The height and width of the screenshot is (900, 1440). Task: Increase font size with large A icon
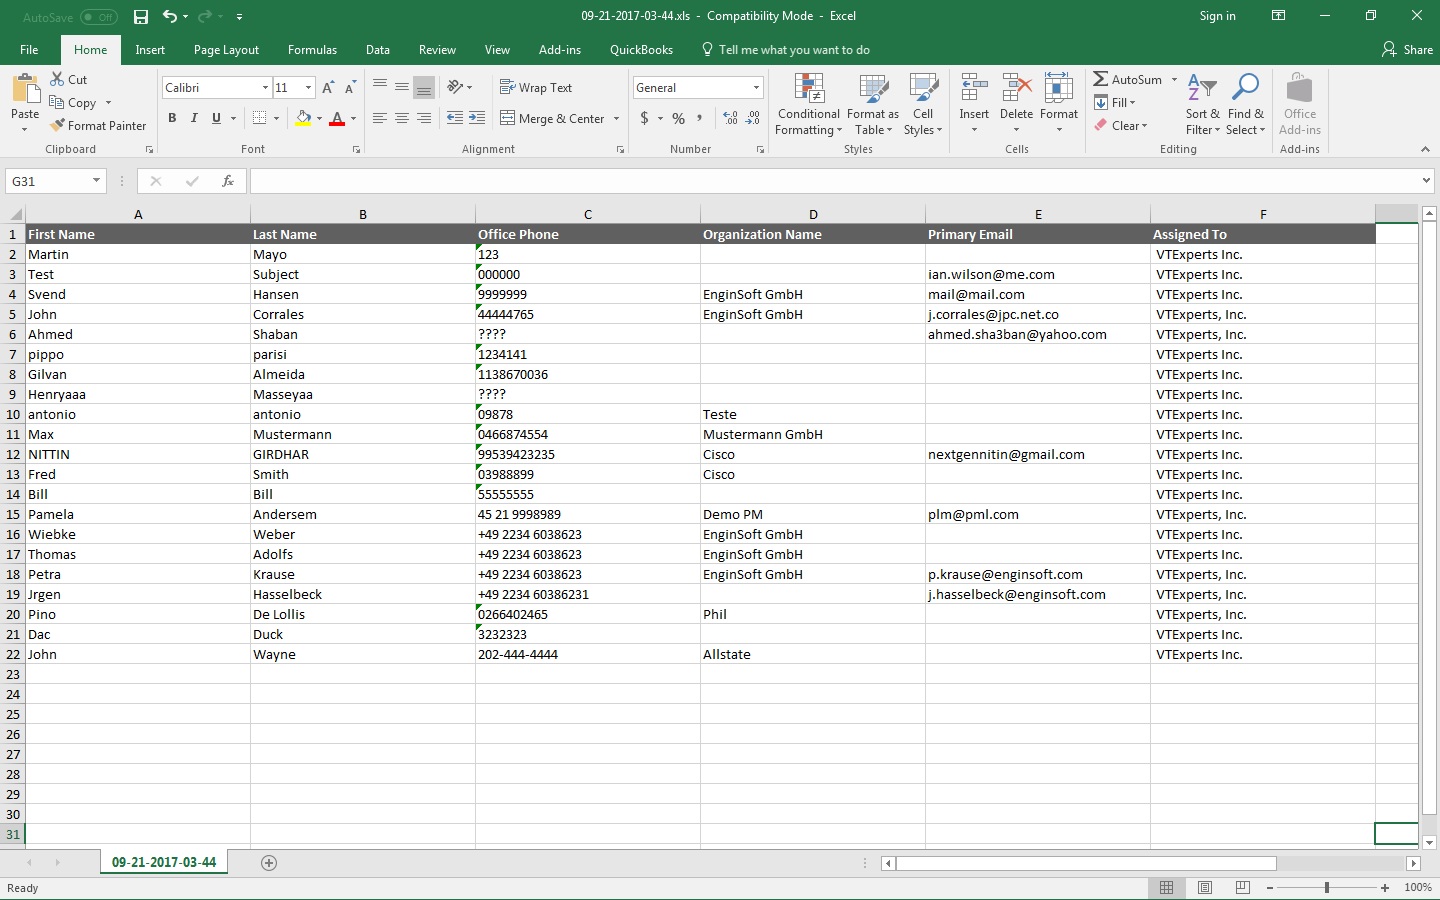tap(328, 88)
